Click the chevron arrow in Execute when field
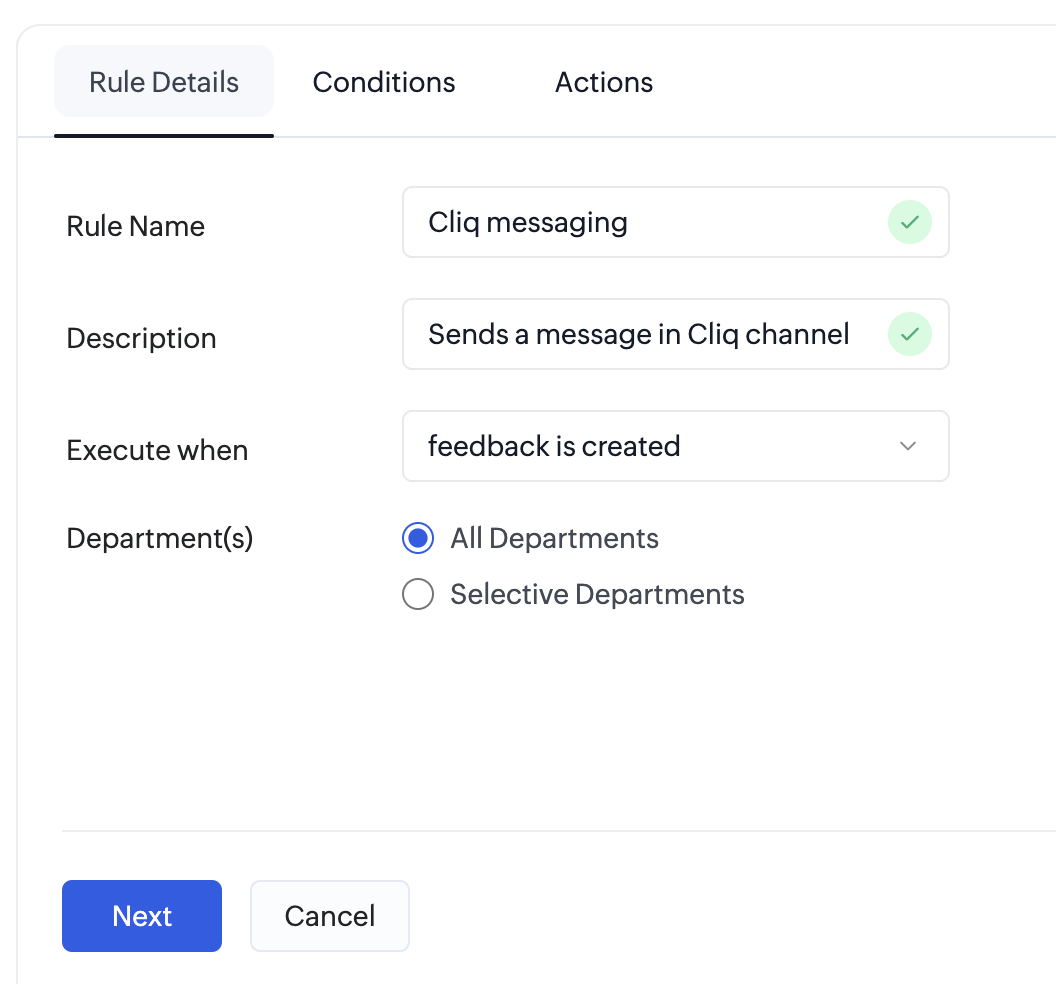This screenshot has width=1056, height=984. [x=908, y=446]
